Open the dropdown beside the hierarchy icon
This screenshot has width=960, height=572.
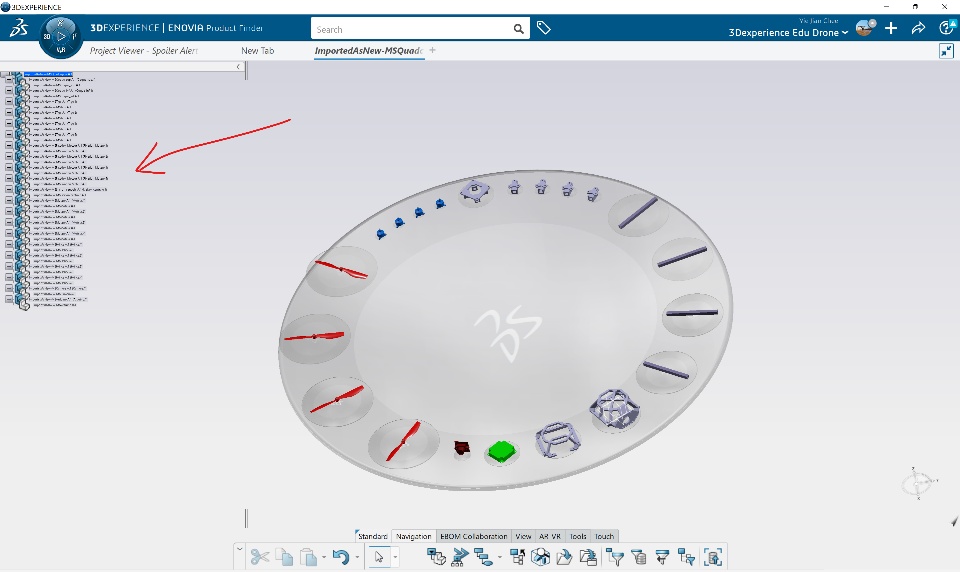click(500, 557)
